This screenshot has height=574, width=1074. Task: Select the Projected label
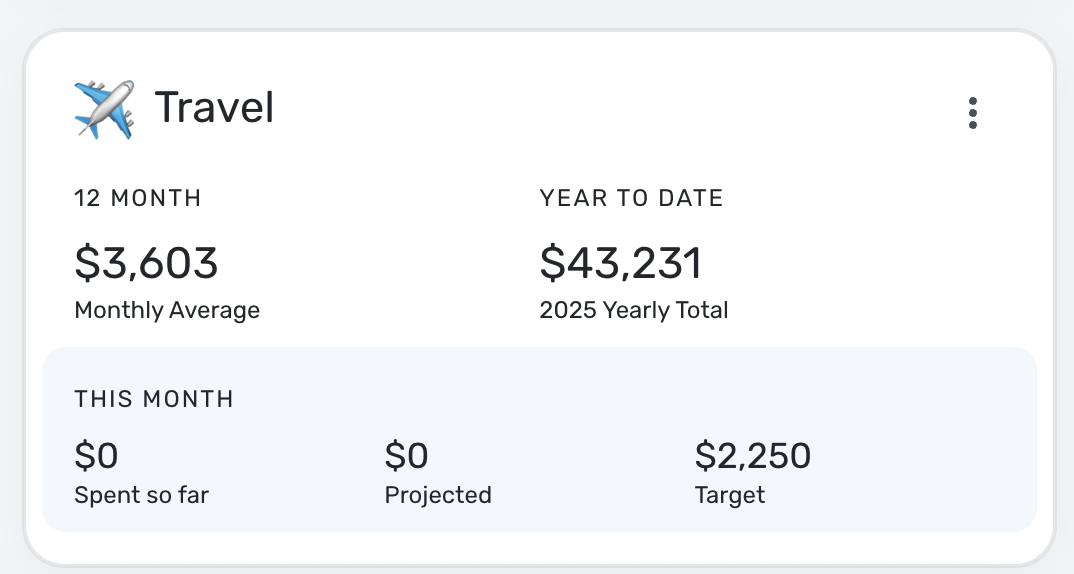[438, 495]
